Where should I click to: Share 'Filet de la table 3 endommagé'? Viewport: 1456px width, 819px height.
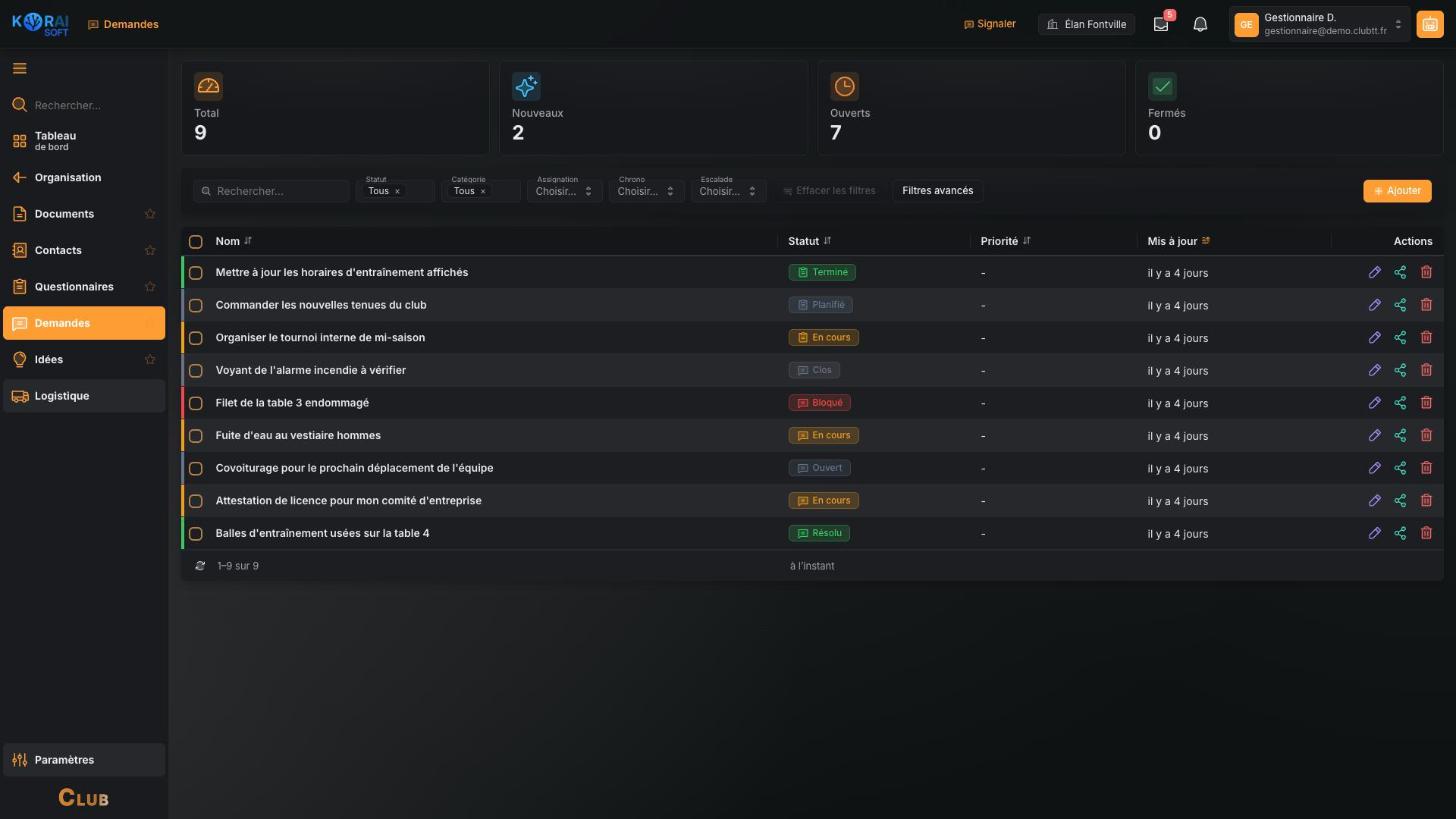point(1400,403)
